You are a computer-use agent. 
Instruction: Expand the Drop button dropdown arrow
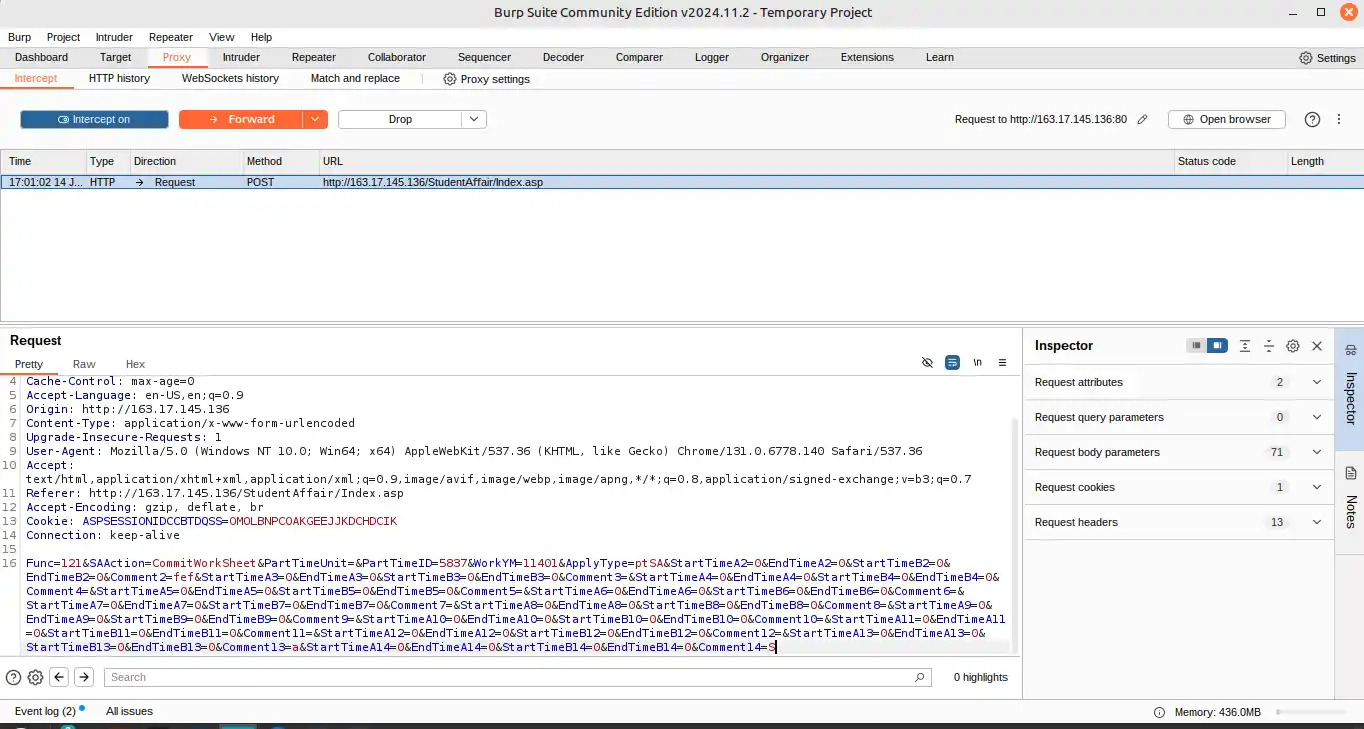click(474, 119)
